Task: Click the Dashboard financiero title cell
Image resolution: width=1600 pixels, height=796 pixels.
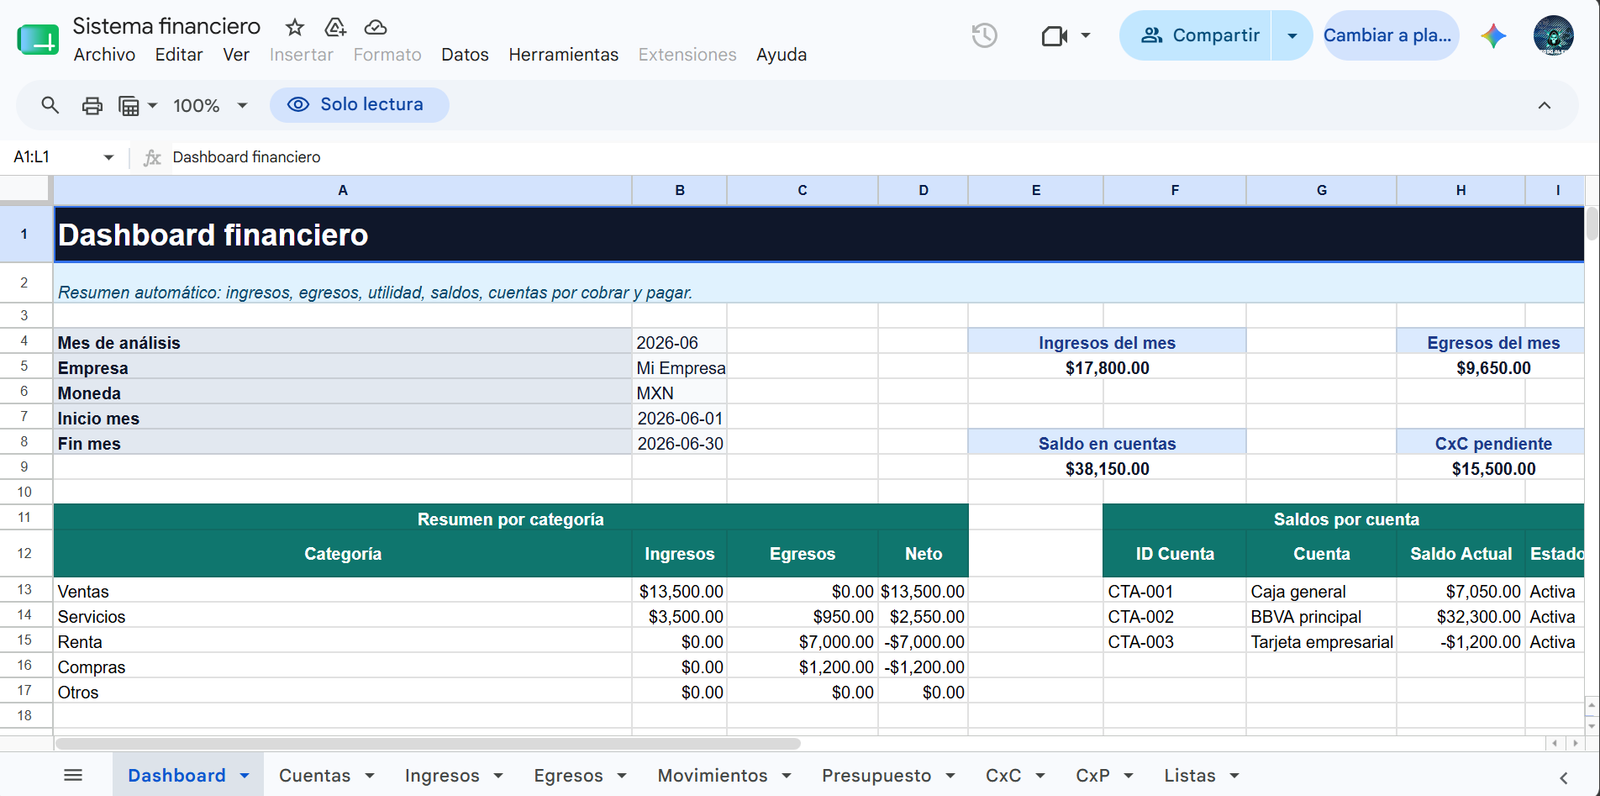Action: coord(818,235)
